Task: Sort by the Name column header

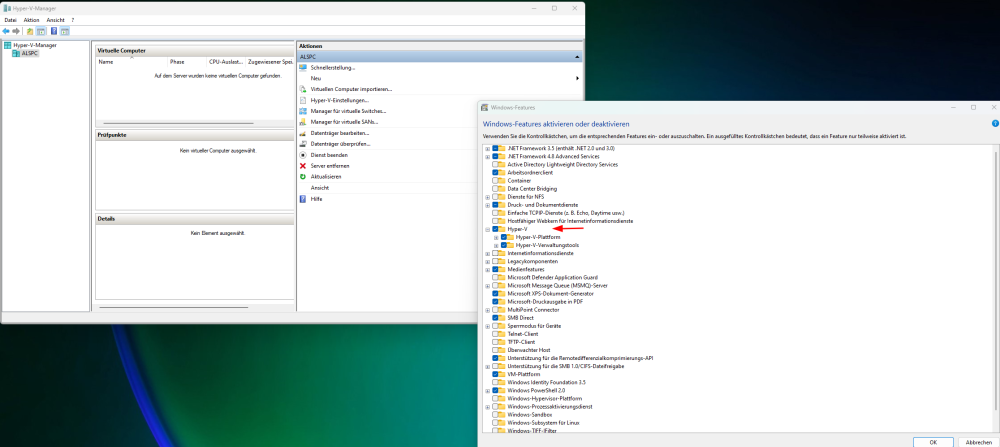Action: click(x=132, y=62)
